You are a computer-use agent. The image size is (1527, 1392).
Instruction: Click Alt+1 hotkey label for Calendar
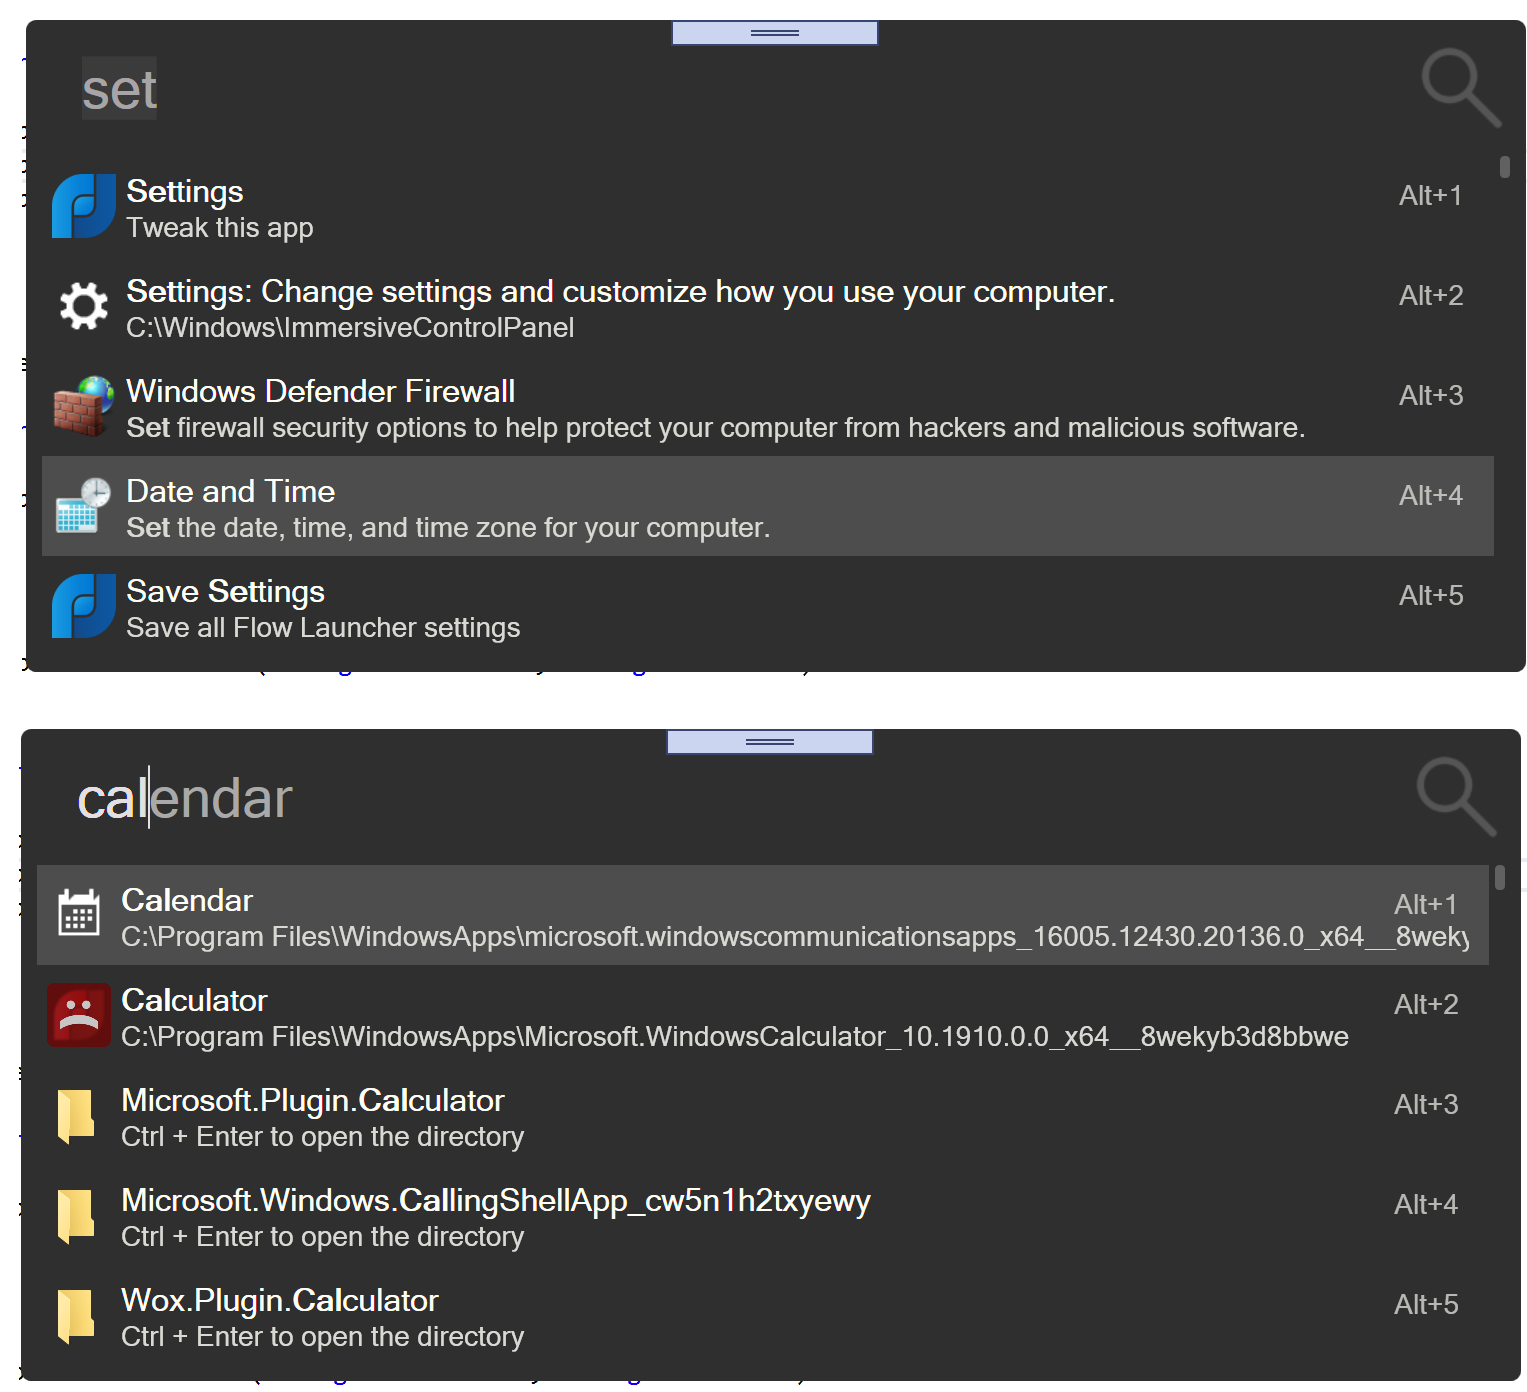click(x=1426, y=904)
